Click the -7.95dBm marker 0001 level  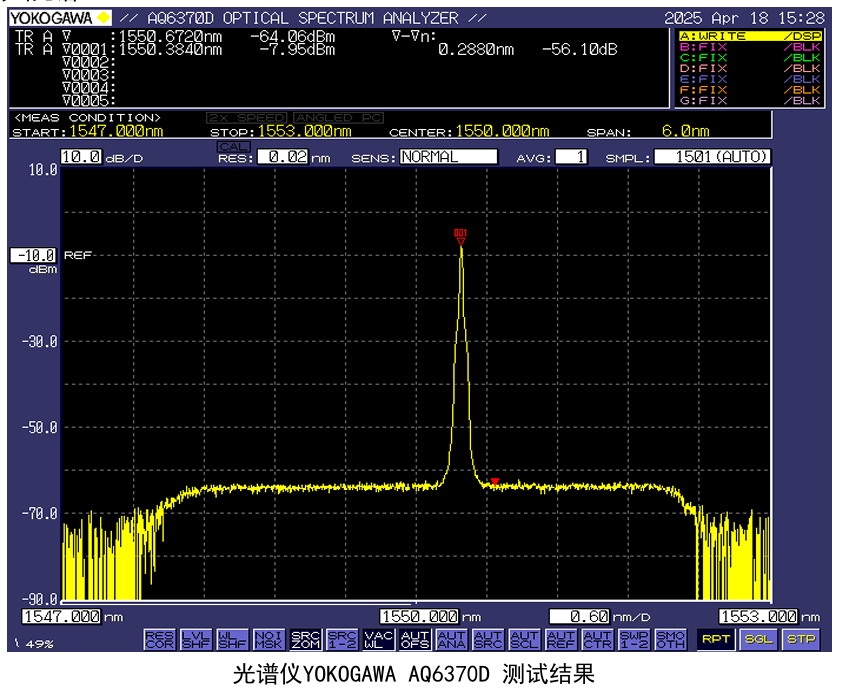297,50
